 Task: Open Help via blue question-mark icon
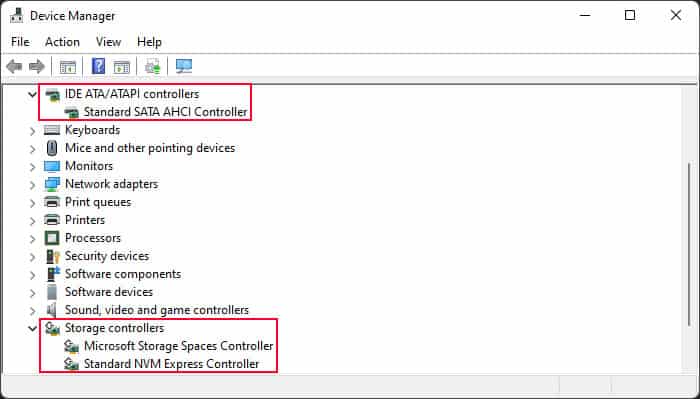click(x=98, y=66)
